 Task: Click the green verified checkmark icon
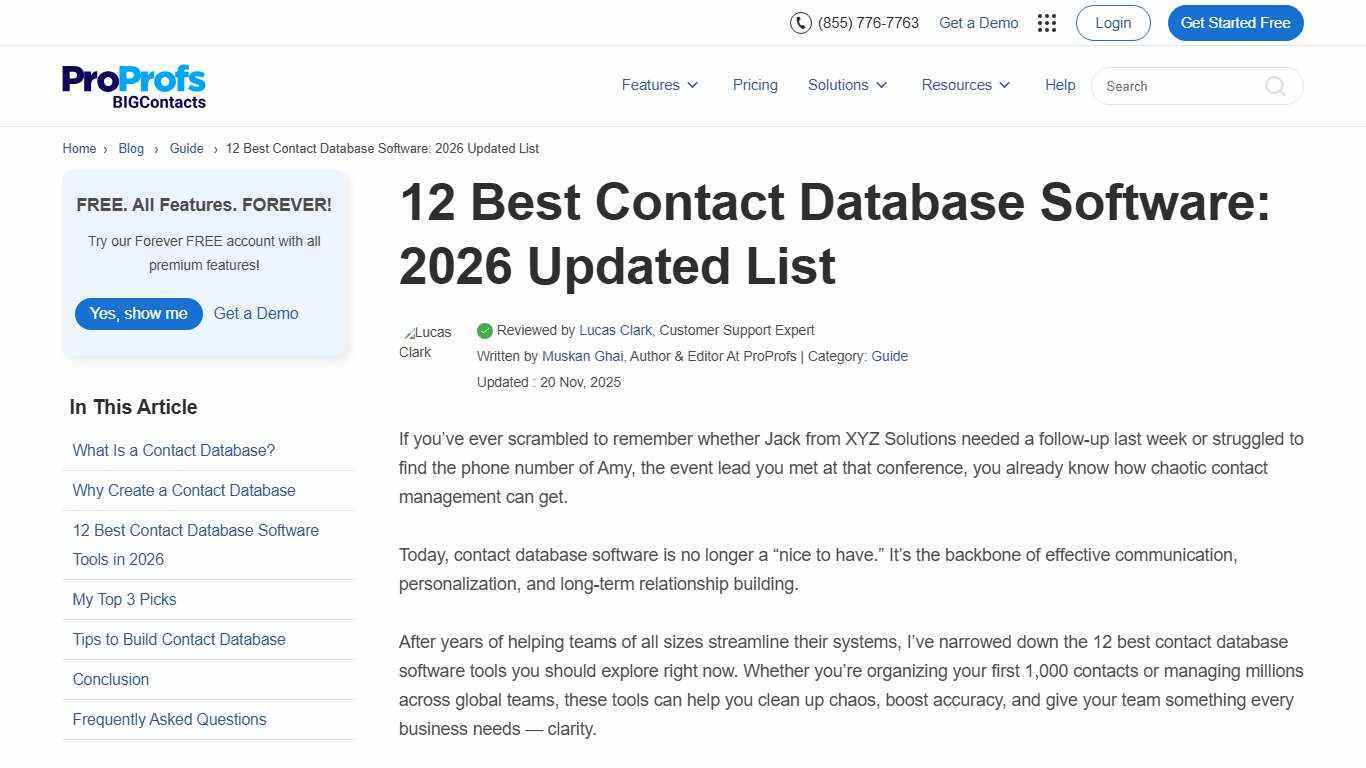[x=485, y=330]
